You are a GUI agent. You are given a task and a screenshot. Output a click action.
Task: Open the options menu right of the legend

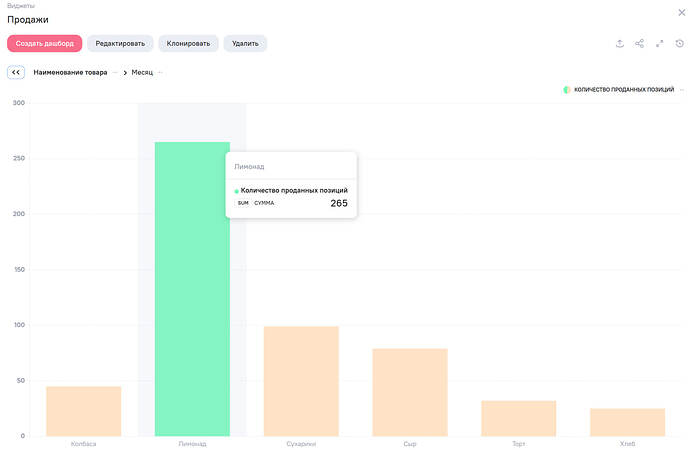[682, 90]
